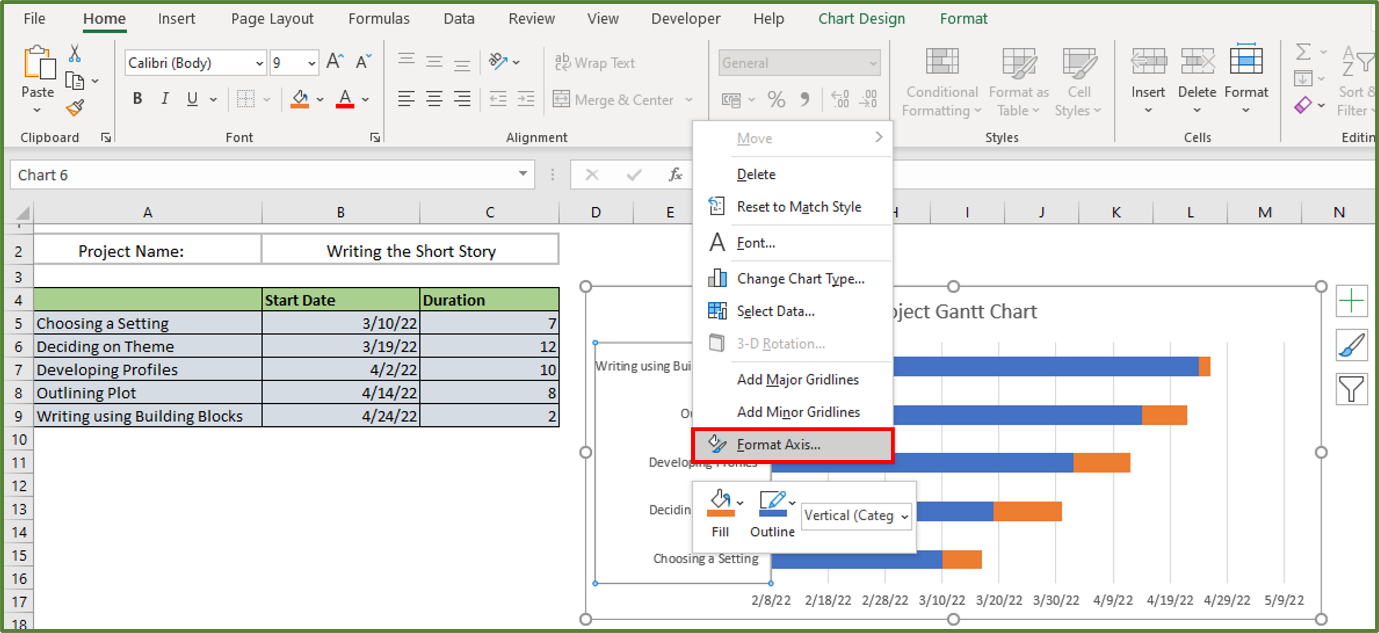
Task: Open Chart Styles with the brush icon
Action: [x=1352, y=345]
